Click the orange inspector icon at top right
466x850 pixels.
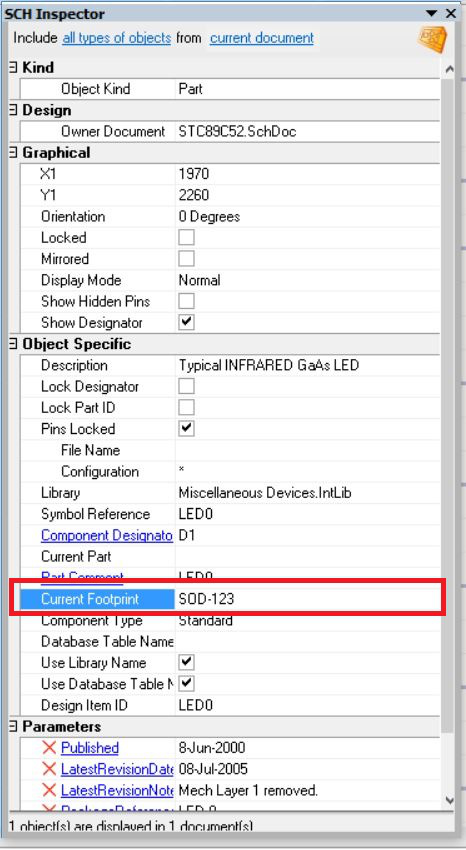click(x=431, y=40)
